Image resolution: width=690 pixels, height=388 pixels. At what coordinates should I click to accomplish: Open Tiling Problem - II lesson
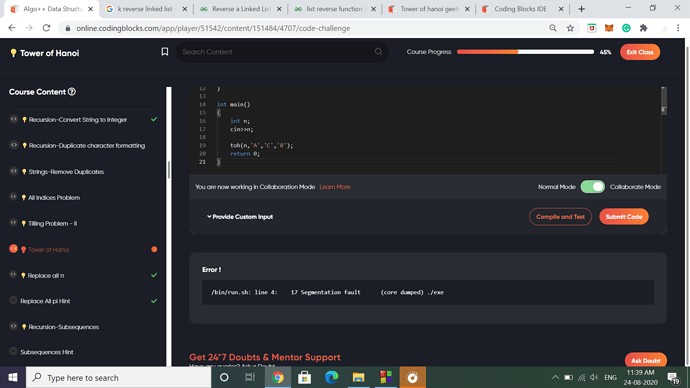(52, 223)
